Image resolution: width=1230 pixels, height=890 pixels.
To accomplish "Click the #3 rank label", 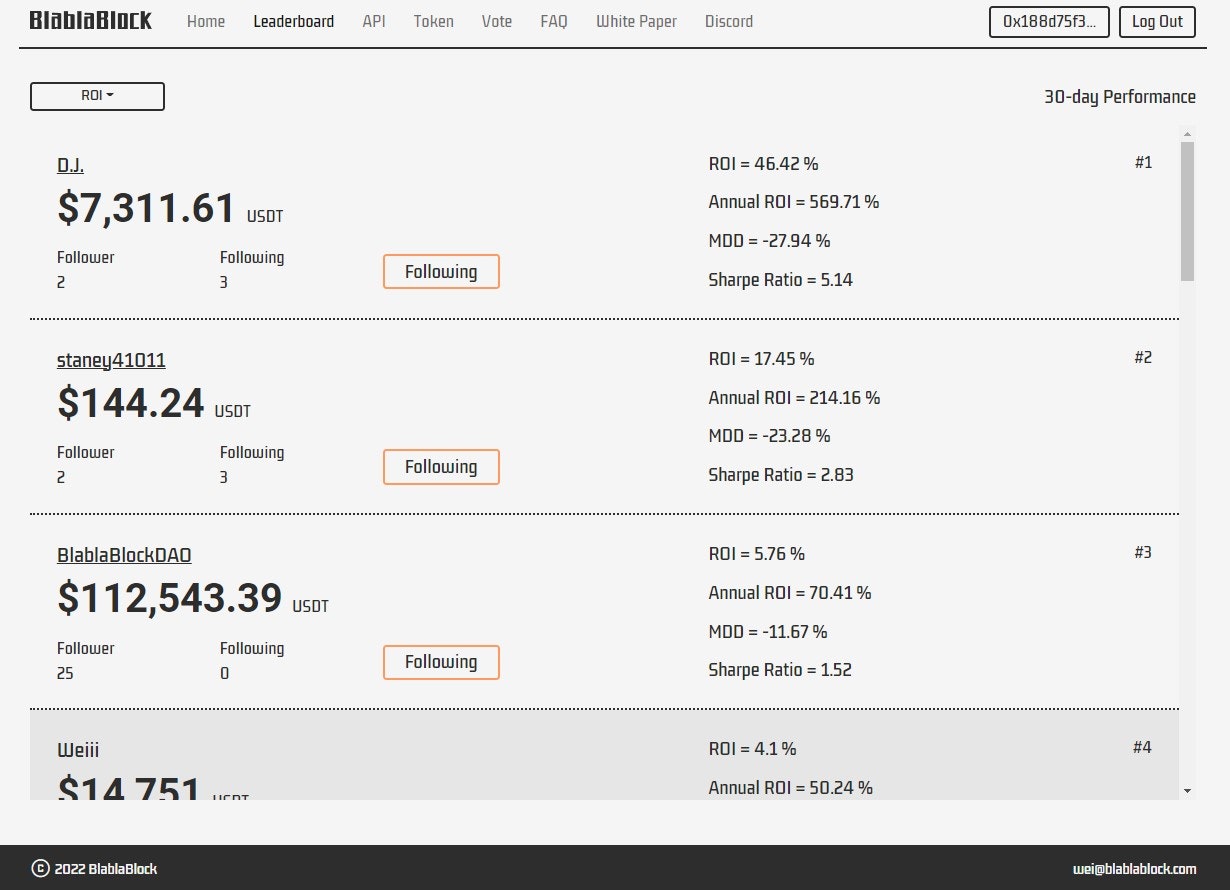I will click(x=1143, y=552).
